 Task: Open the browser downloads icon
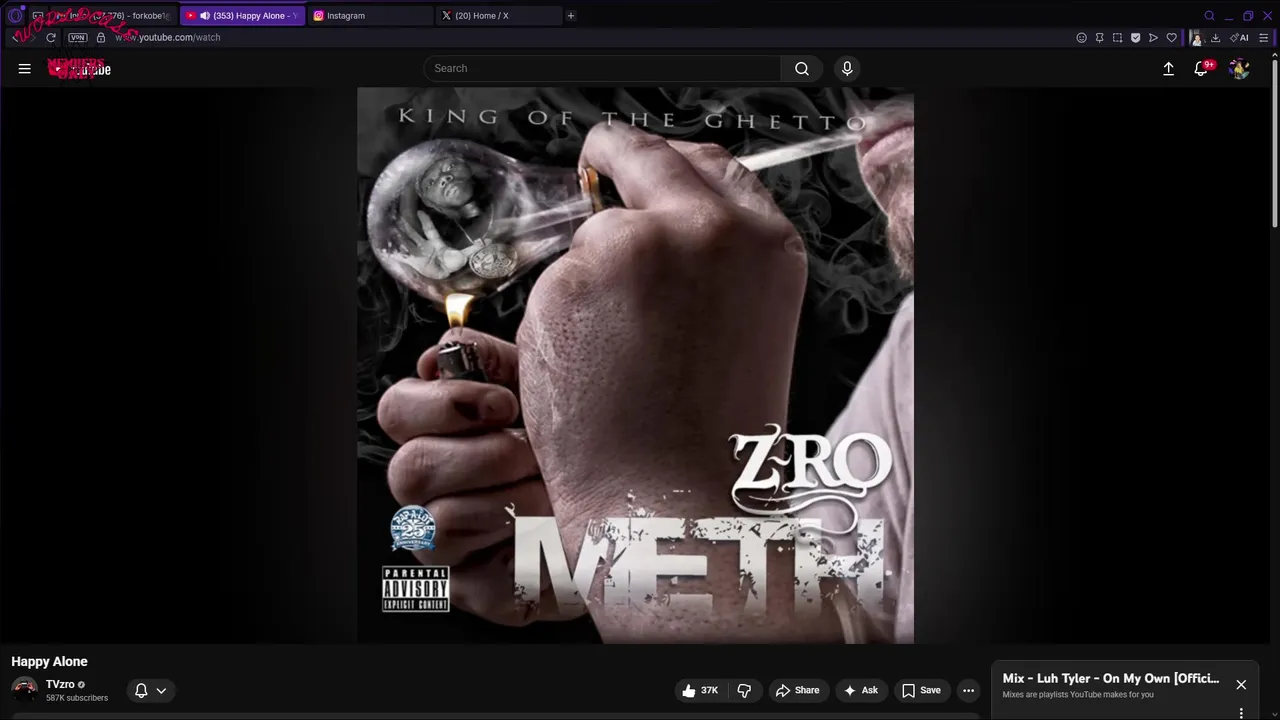[x=1215, y=38]
